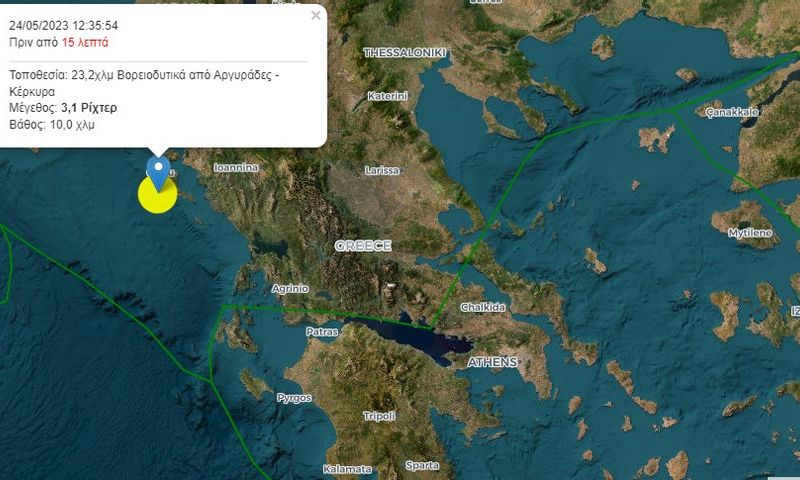The width and height of the screenshot is (800, 480).
Task: Click the Larissa city label
Action: (x=382, y=170)
